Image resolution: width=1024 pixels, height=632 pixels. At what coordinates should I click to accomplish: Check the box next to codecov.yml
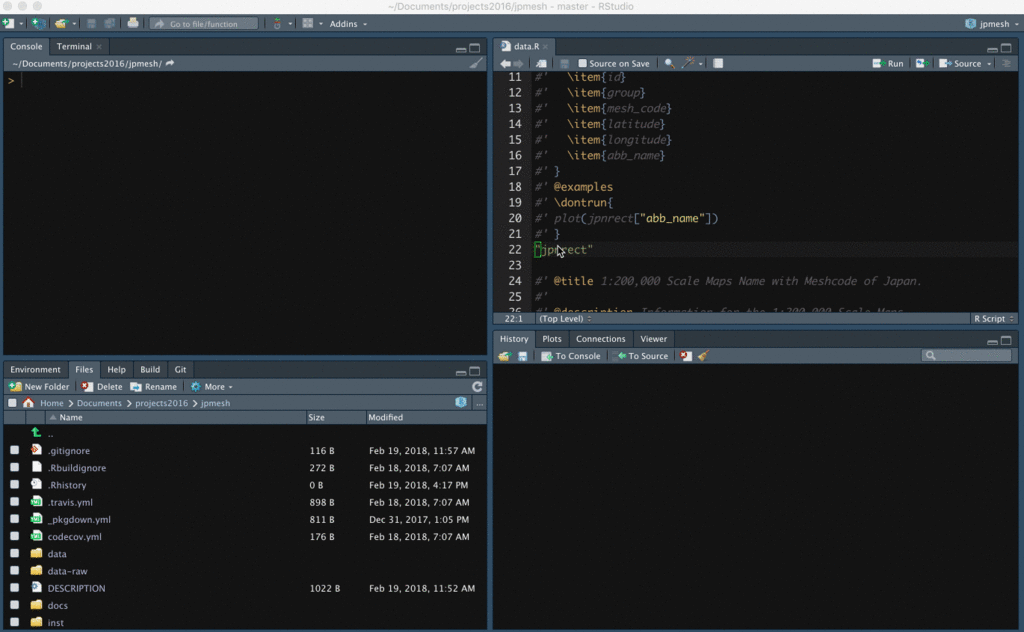14,536
